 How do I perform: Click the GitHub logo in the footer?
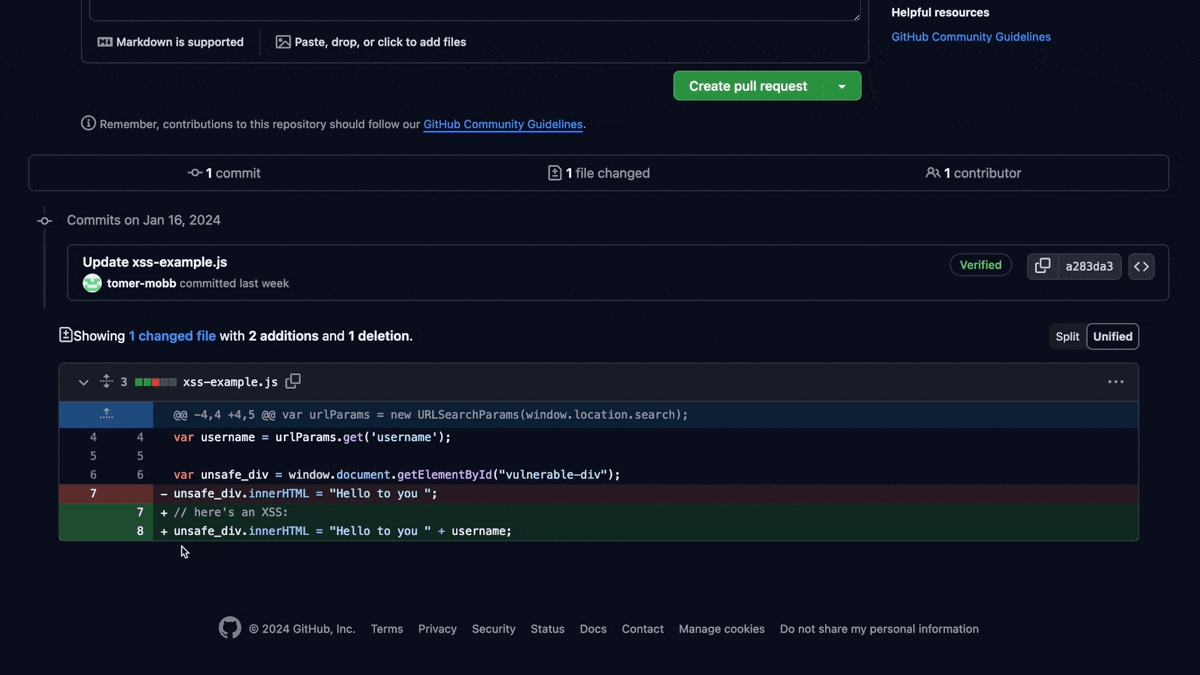229,627
